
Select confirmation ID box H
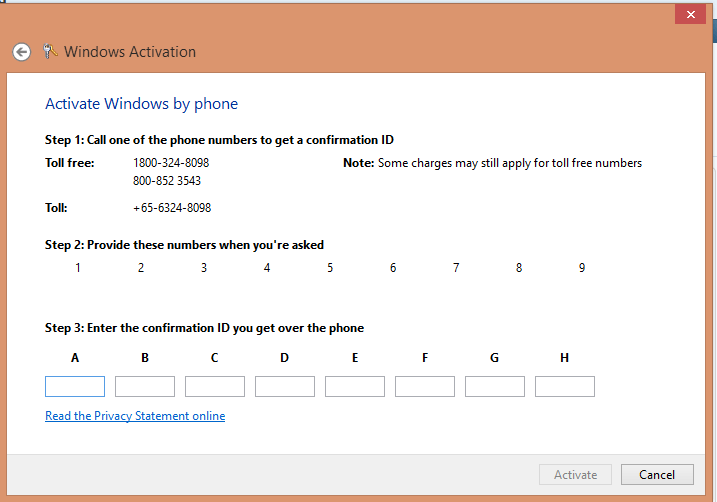coord(565,386)
